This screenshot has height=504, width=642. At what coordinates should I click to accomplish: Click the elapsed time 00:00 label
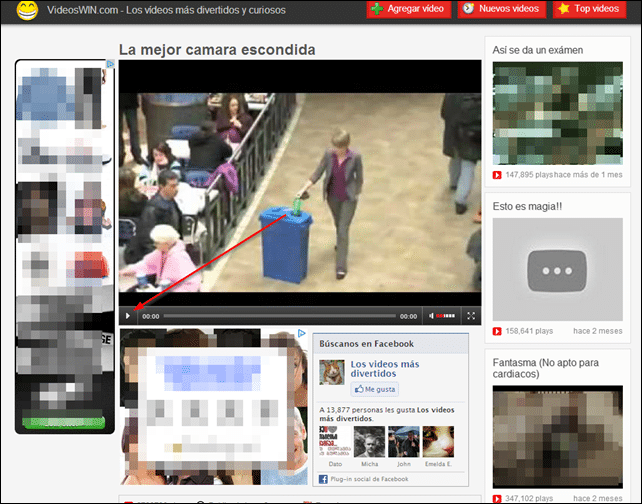[151, 316]
